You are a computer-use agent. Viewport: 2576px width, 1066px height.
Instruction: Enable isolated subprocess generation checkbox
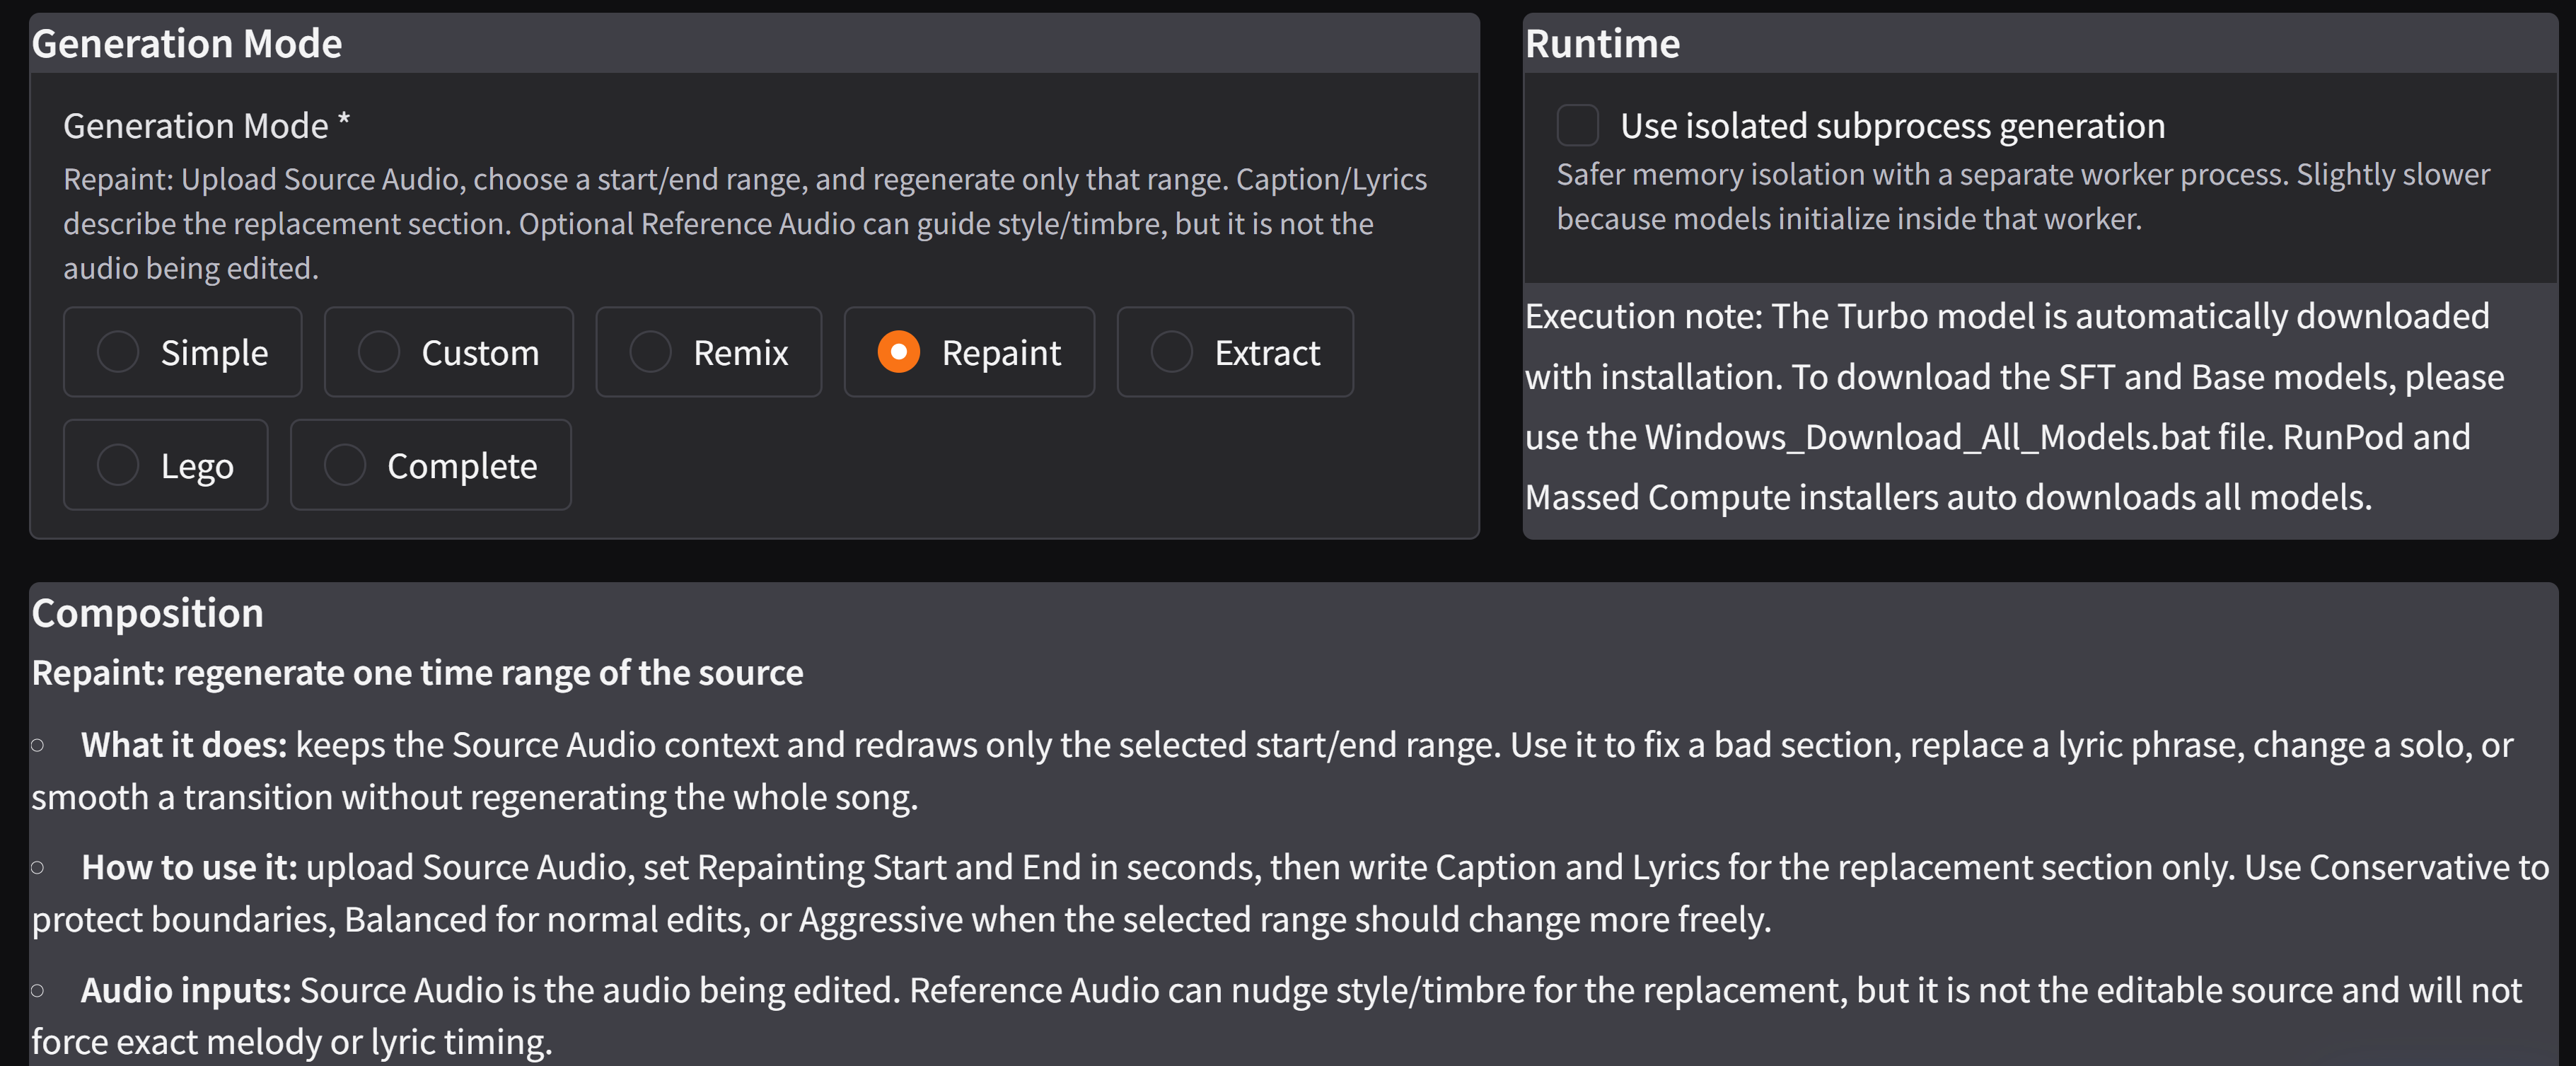(x=1577, y=126)
